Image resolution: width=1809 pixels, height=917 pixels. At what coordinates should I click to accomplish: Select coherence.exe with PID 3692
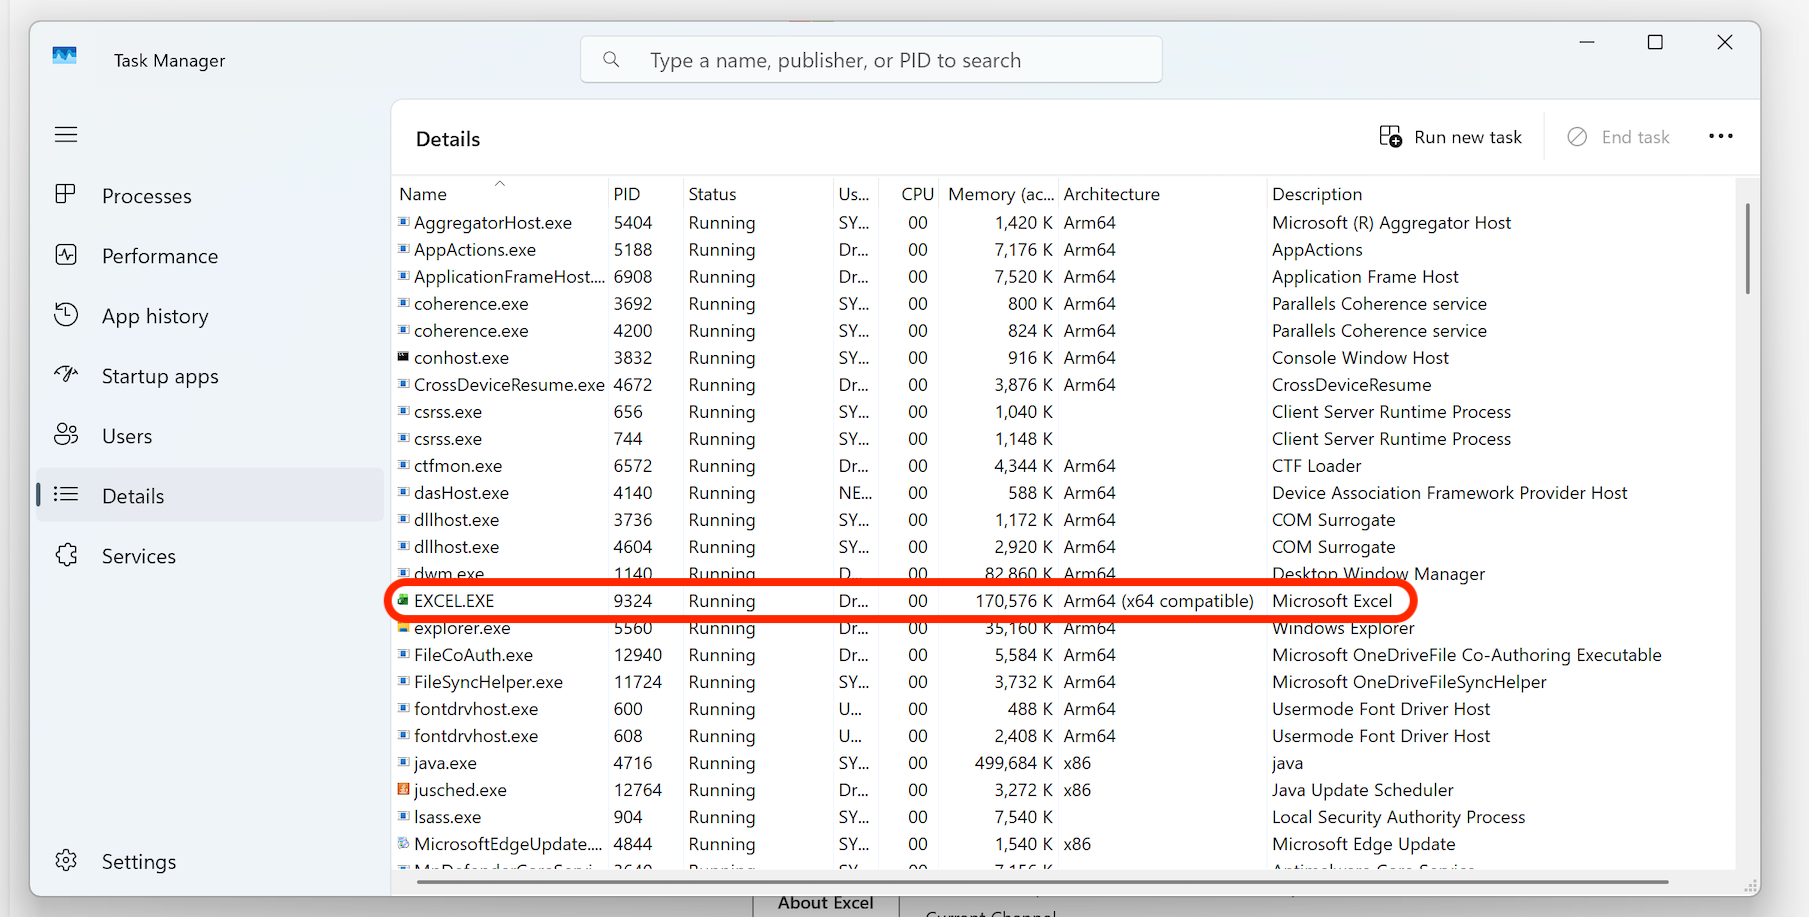tap(1064, 303)
